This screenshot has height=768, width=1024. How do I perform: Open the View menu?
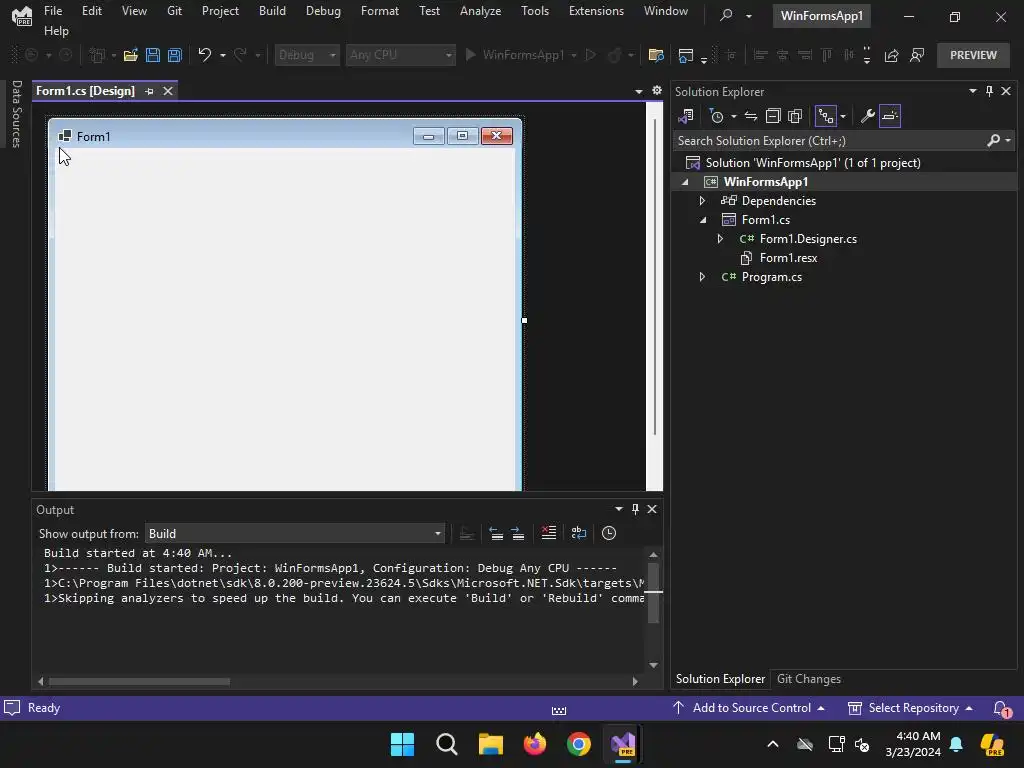coord(134,11)
